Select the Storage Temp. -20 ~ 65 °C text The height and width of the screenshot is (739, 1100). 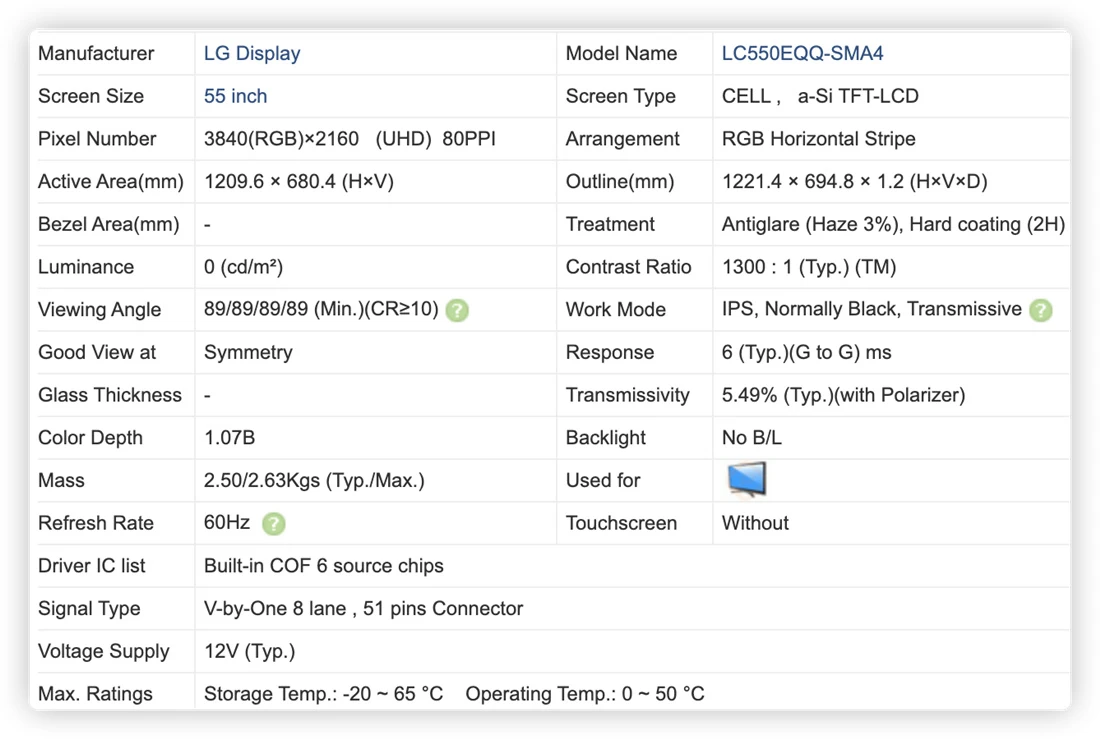click(323, 694)
